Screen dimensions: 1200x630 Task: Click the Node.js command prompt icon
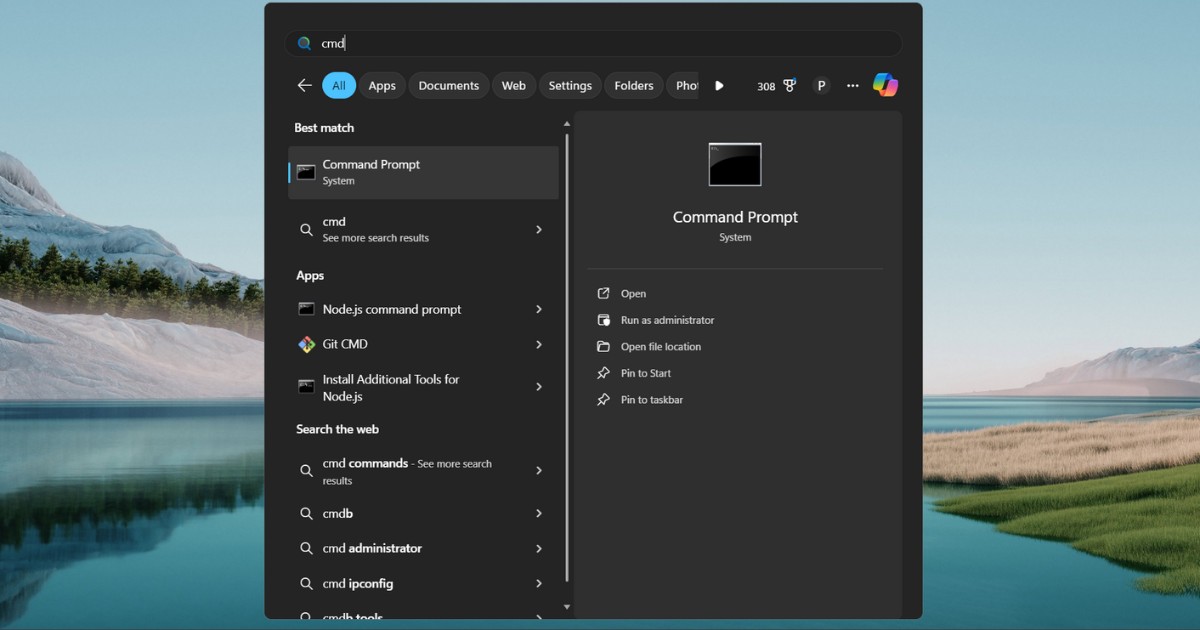[307, 309]
